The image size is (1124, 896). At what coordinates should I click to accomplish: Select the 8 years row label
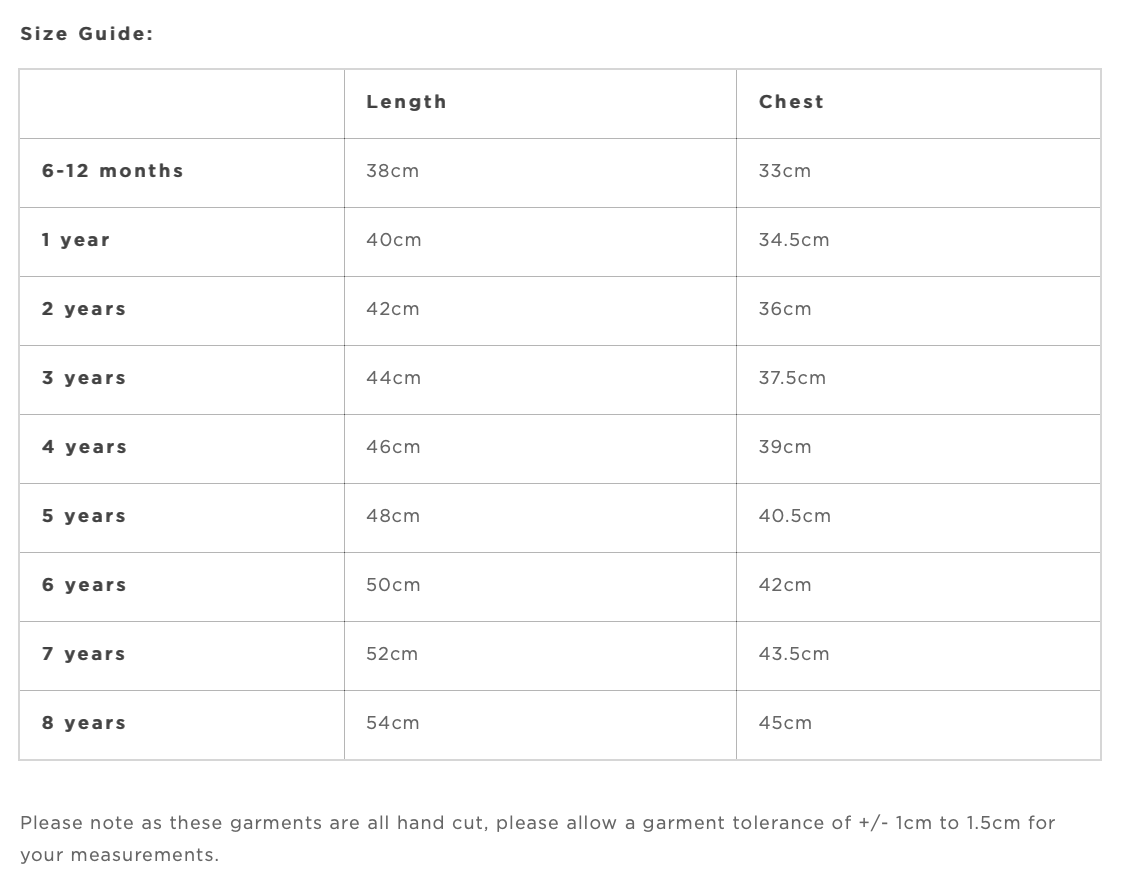(84, 723)
